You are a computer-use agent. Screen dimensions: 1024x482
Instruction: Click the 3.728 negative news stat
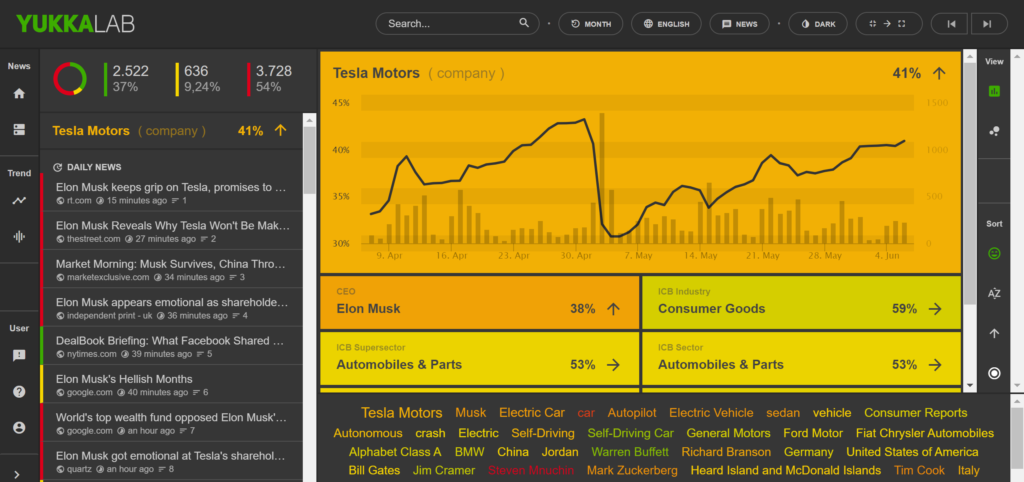coord(272,78)
